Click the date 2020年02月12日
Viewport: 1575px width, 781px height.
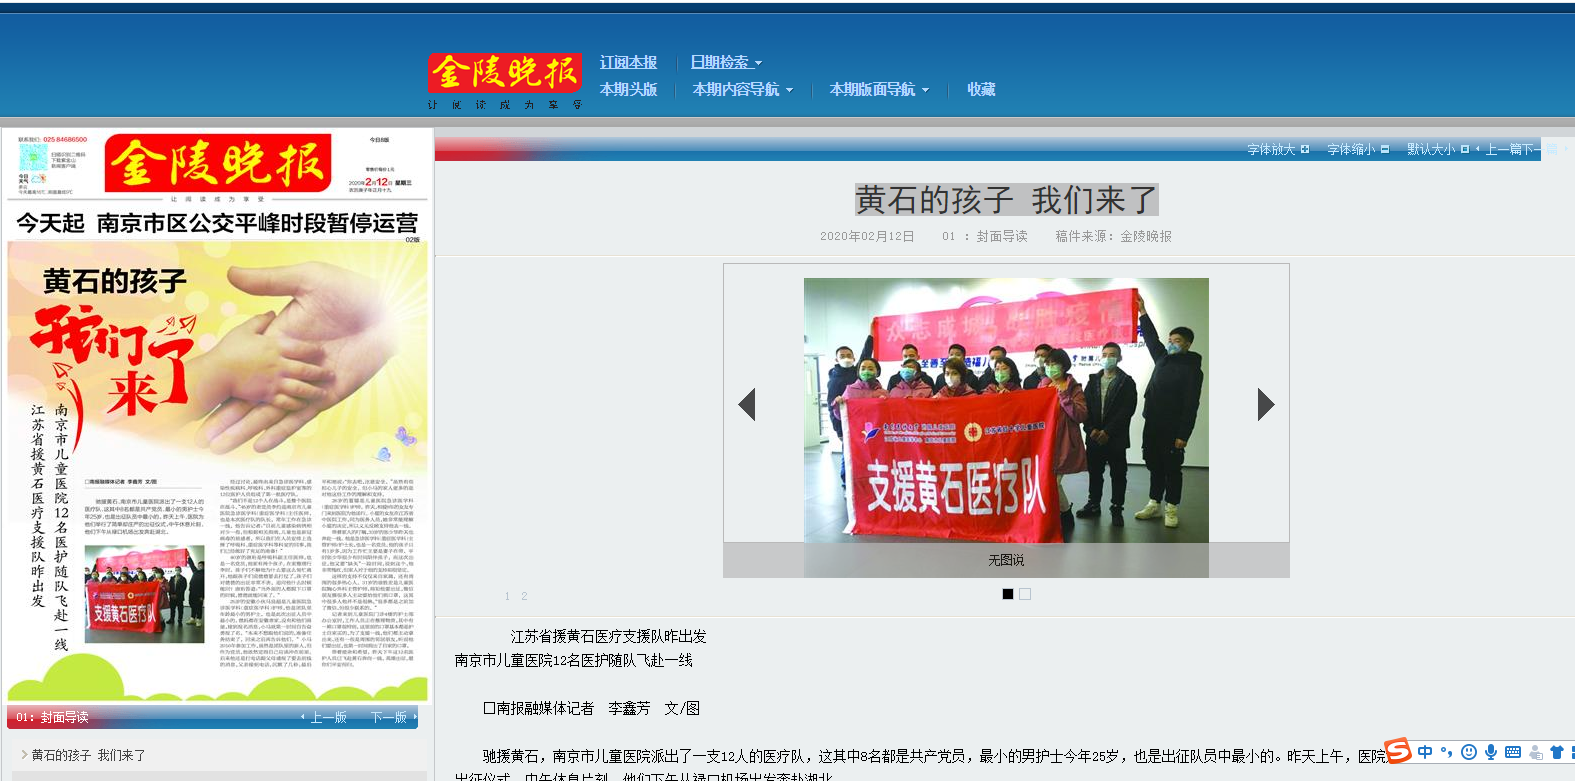click(x=867, y=237)
